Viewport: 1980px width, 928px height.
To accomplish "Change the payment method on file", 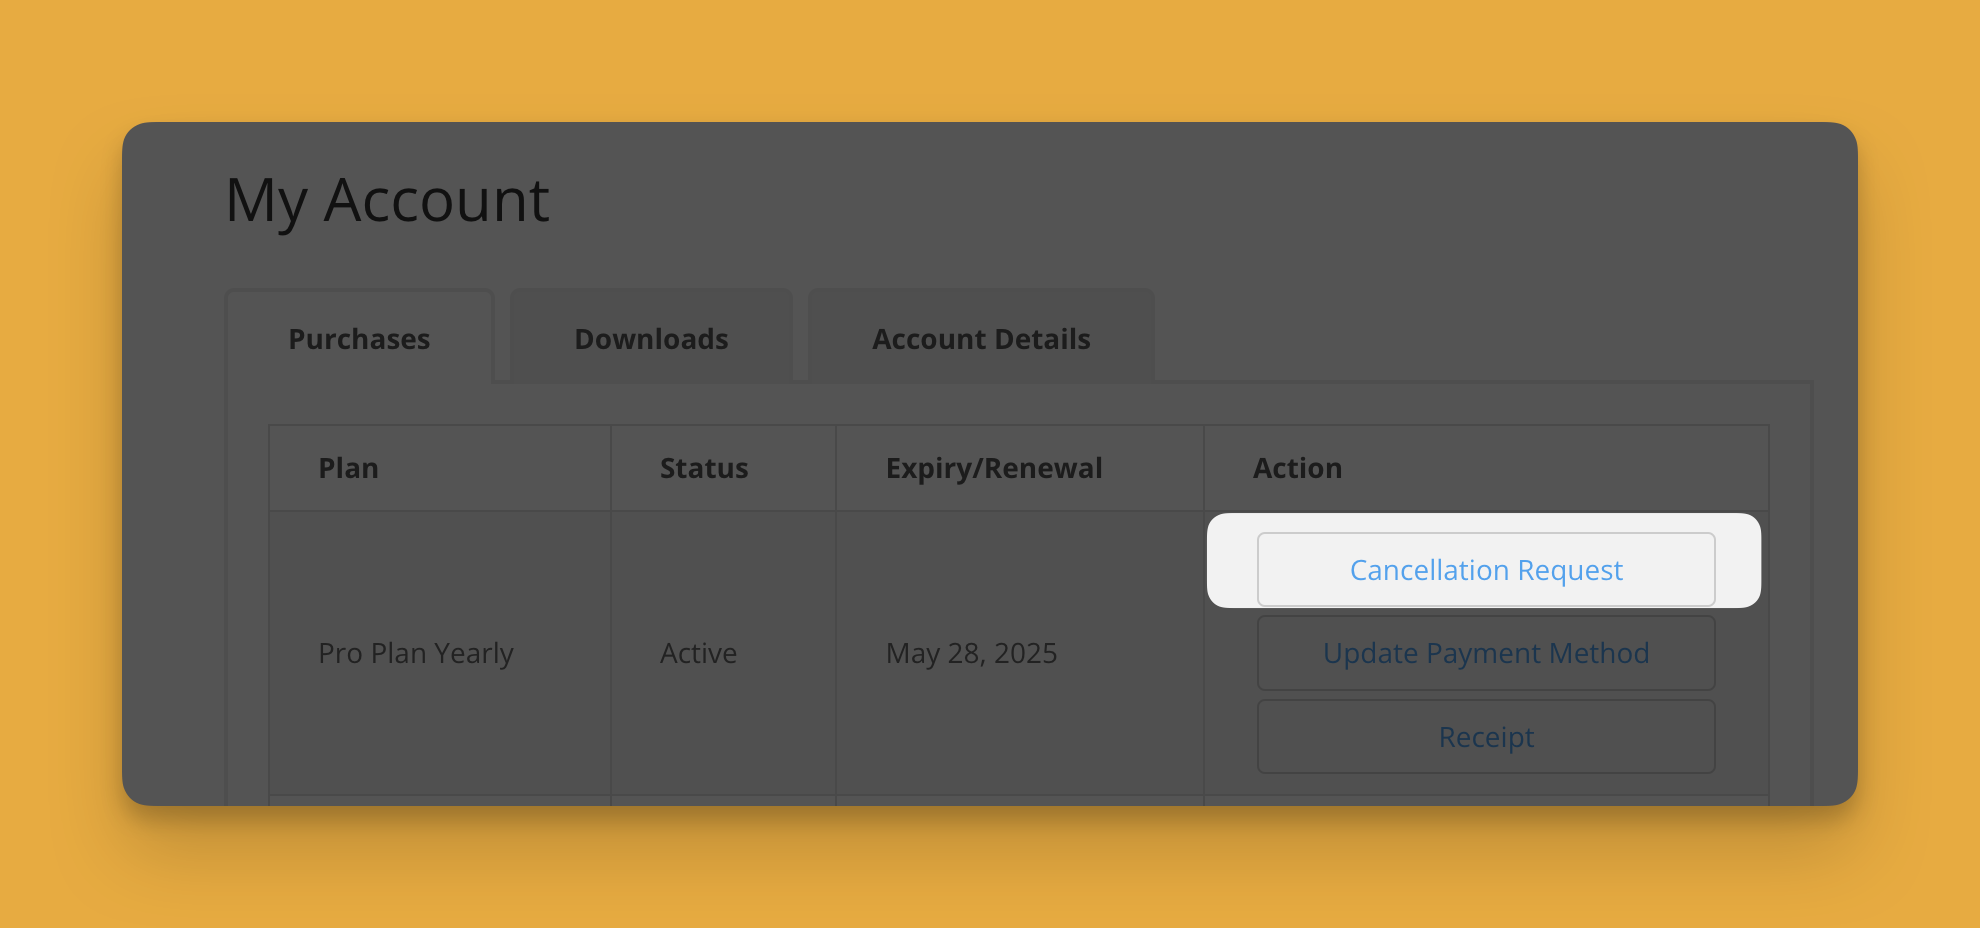I will coord(1486,652).
